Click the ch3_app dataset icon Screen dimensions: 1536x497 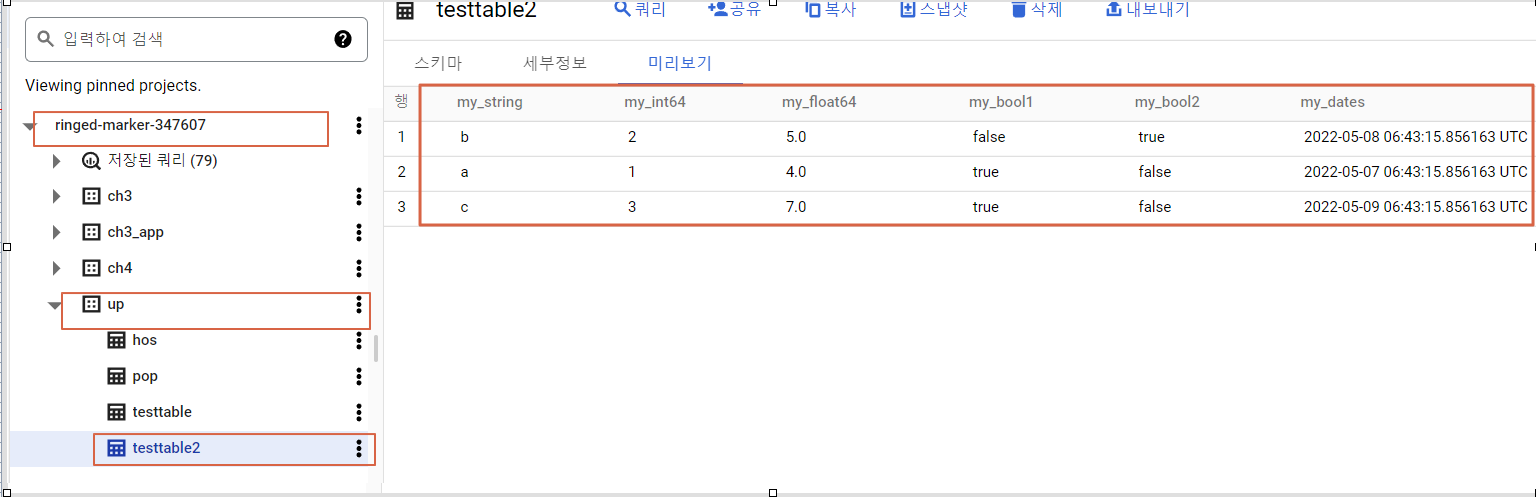coord(91,232)
